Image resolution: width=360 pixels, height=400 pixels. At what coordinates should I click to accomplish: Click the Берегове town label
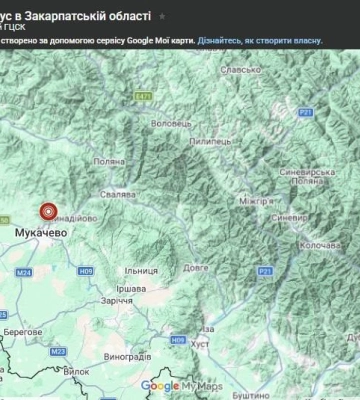click(23, 332)
